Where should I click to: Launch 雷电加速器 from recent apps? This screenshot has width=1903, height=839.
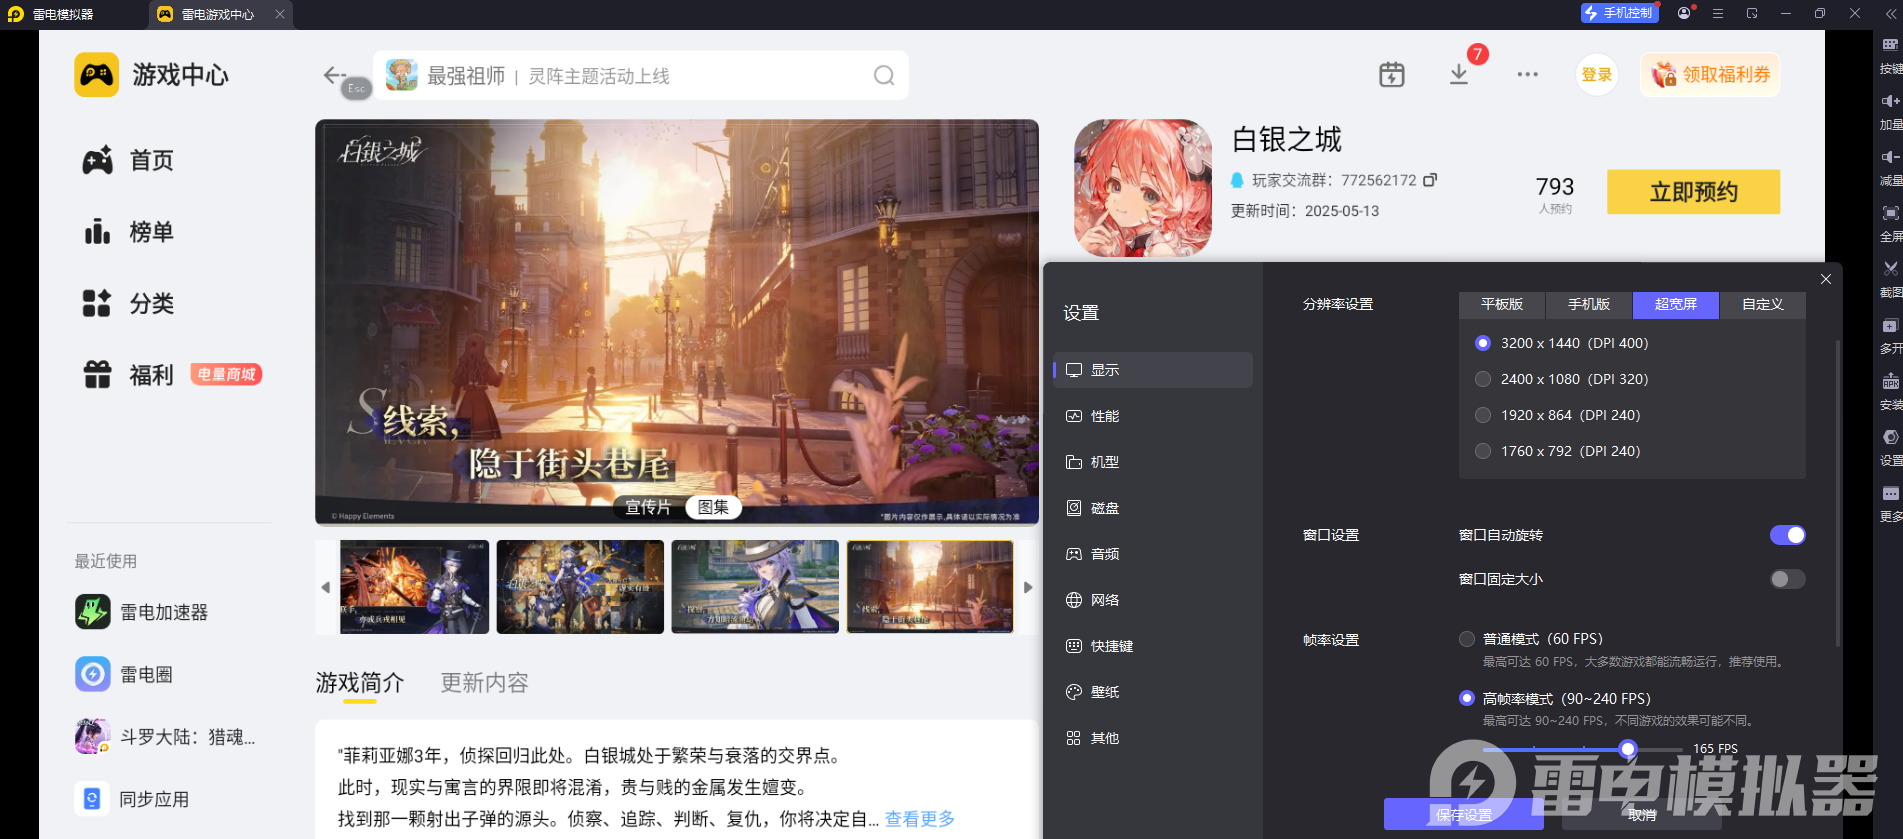141,612
